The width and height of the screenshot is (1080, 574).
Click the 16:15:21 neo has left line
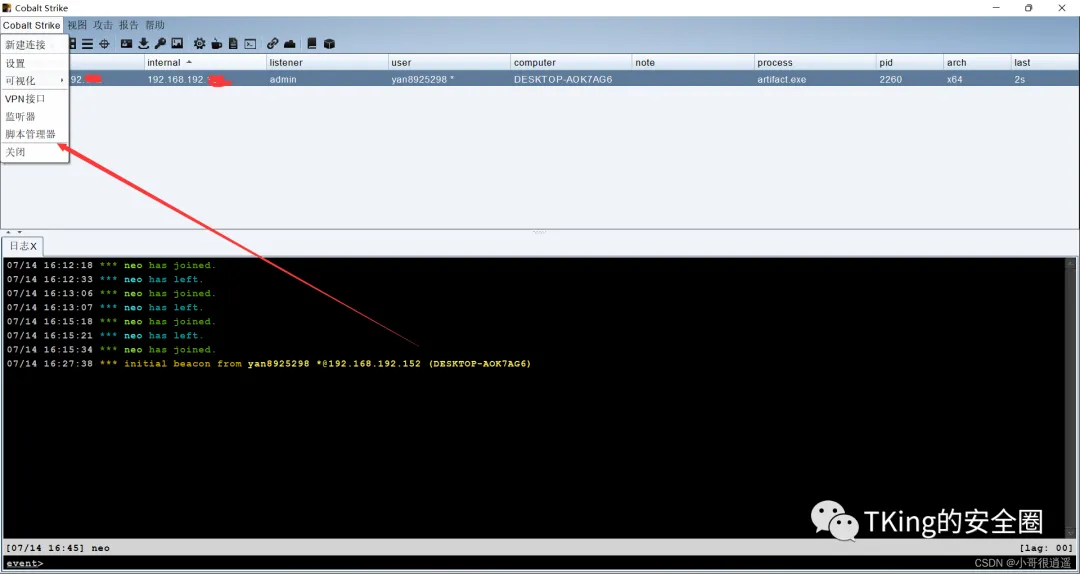click(x=105, y=336)
